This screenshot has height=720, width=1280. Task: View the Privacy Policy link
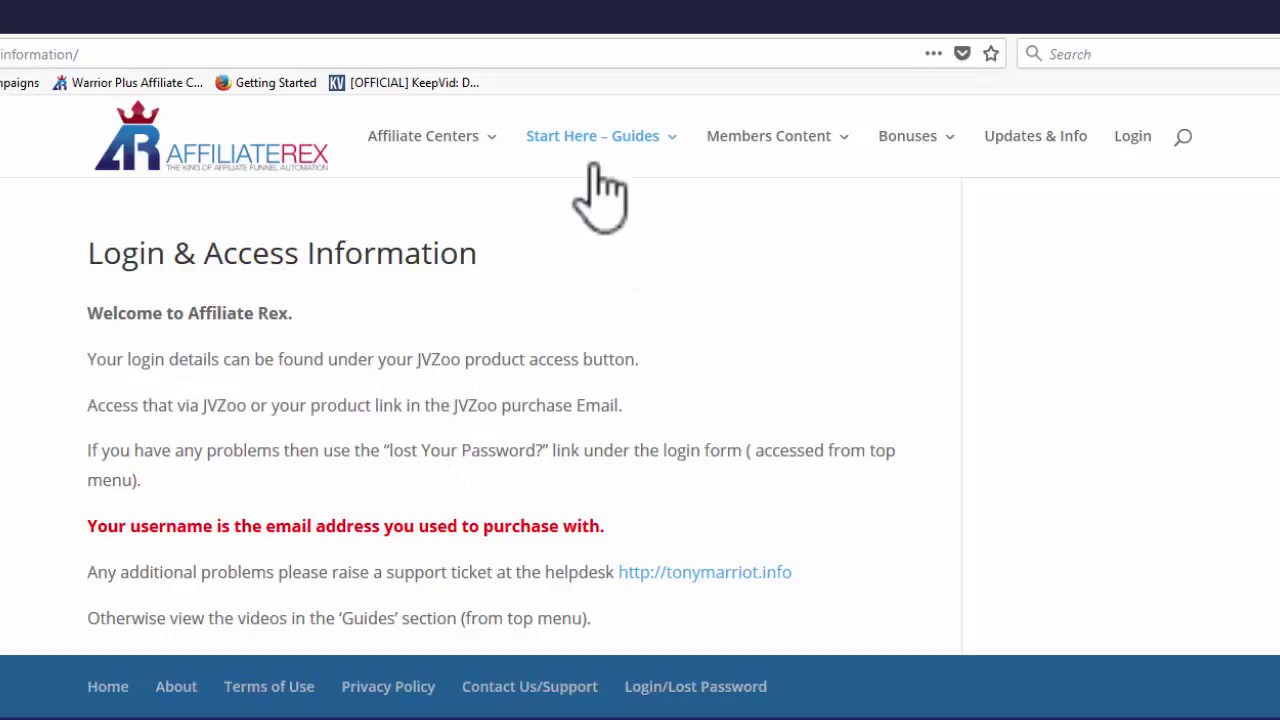(x=388, y=686)
